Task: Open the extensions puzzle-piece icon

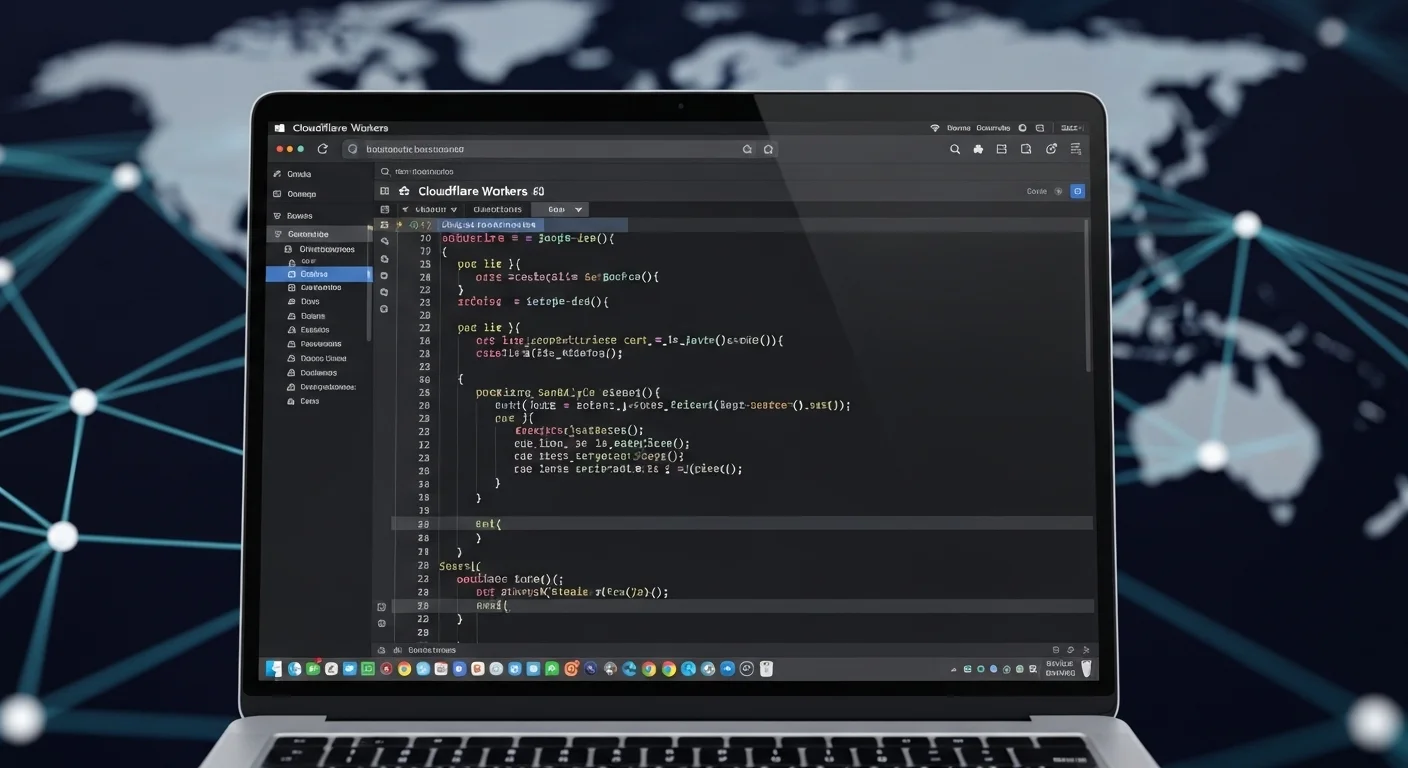Action: 978,149
